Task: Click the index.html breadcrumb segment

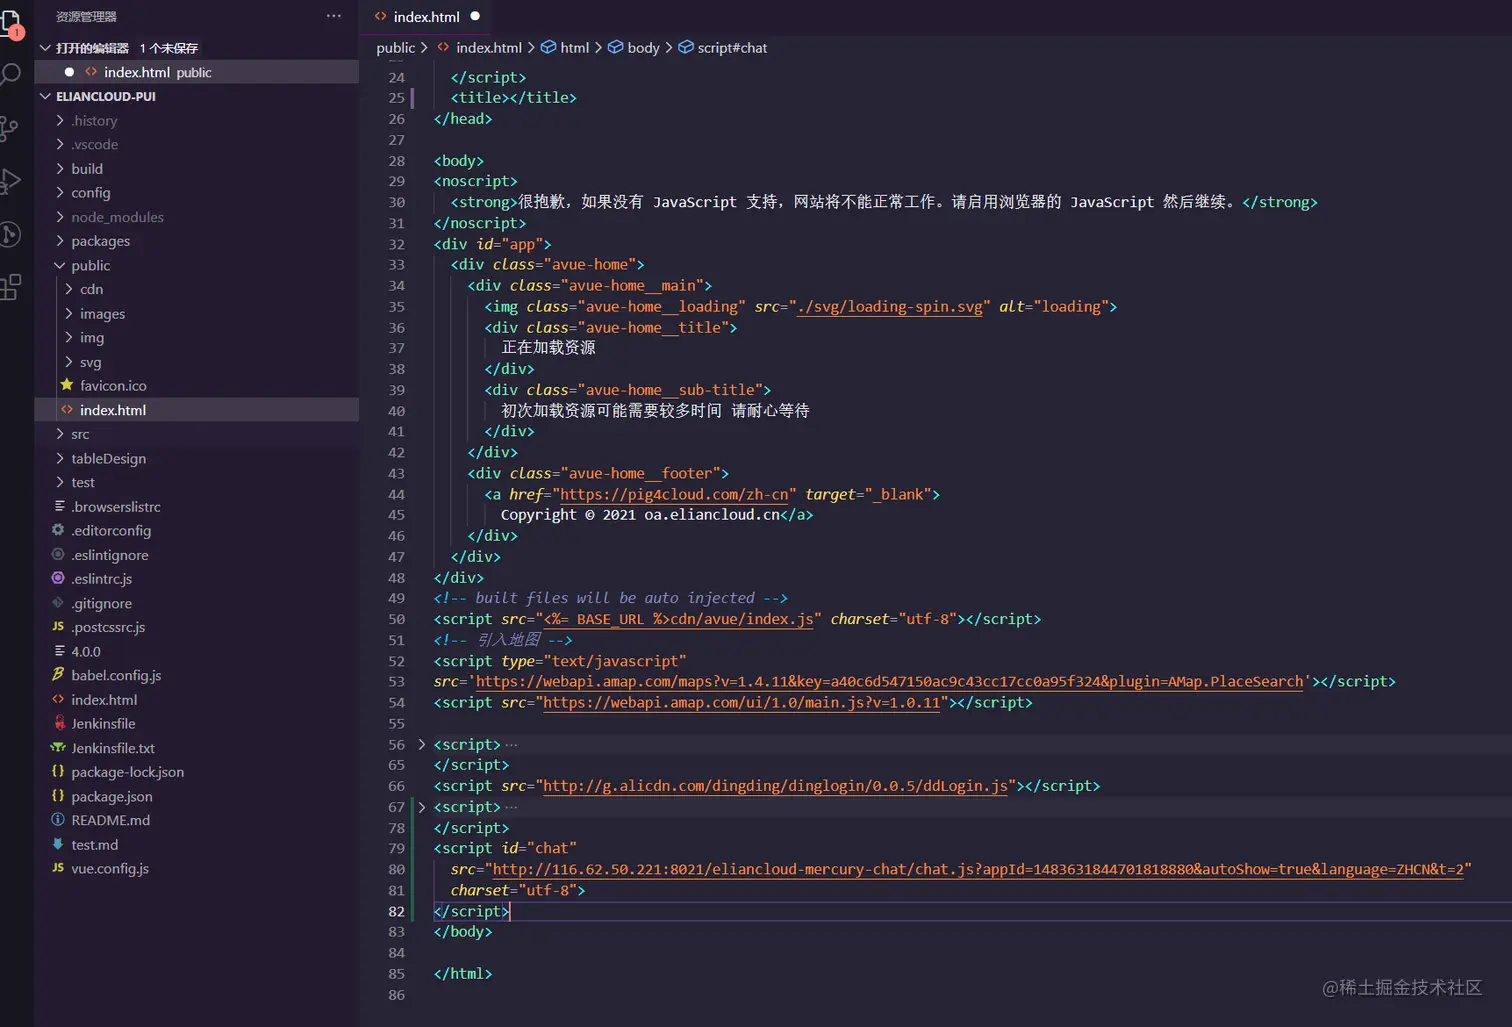Action: point(489,48)
